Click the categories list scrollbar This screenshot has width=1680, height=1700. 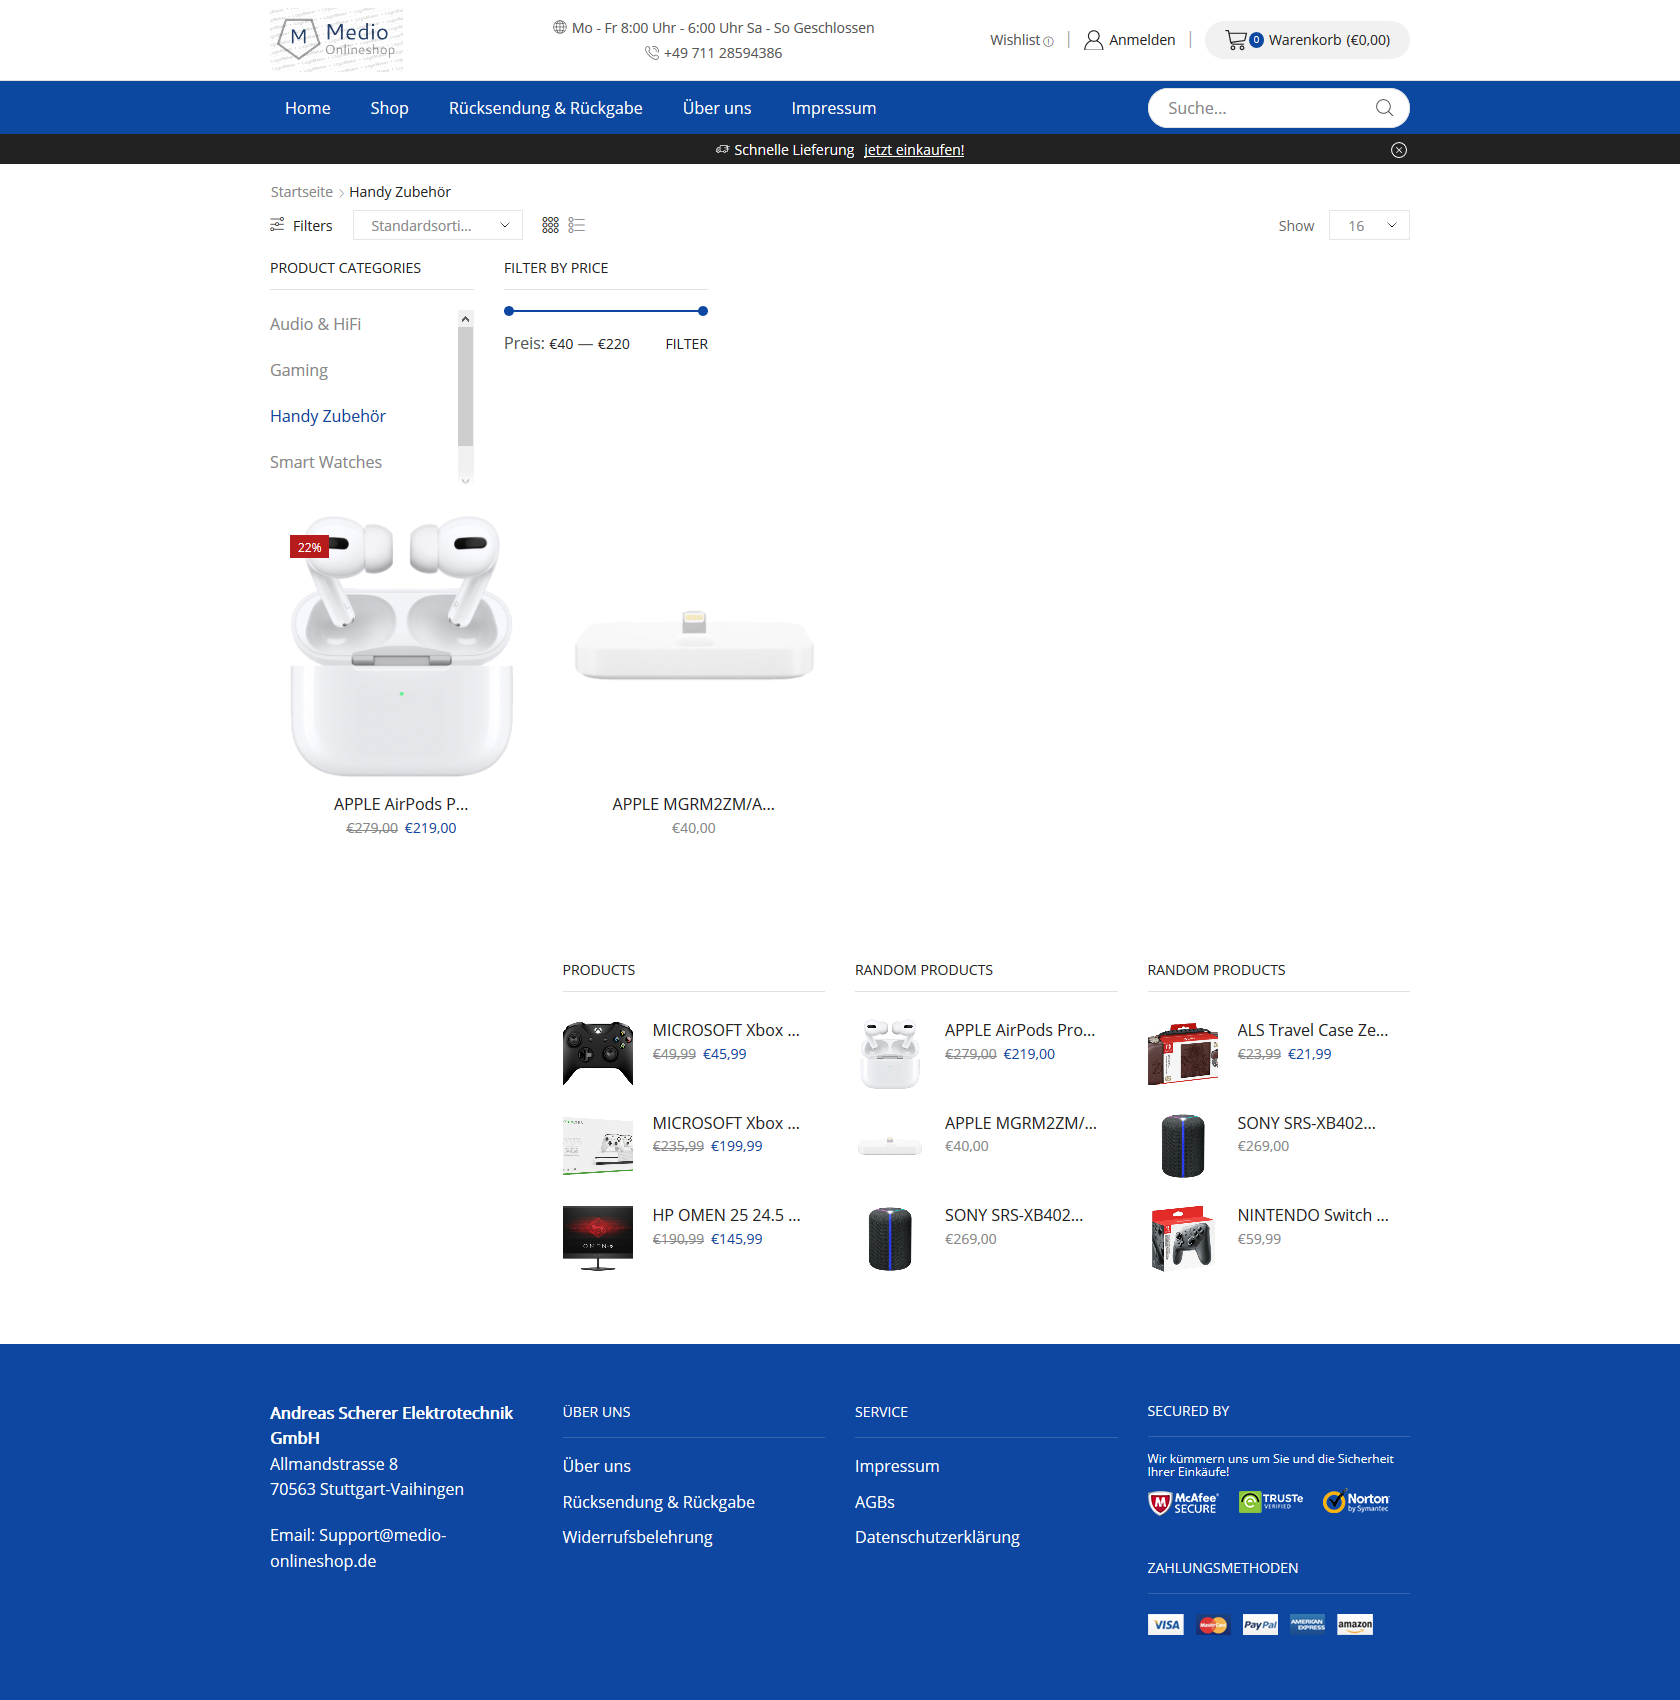(465, 386)
